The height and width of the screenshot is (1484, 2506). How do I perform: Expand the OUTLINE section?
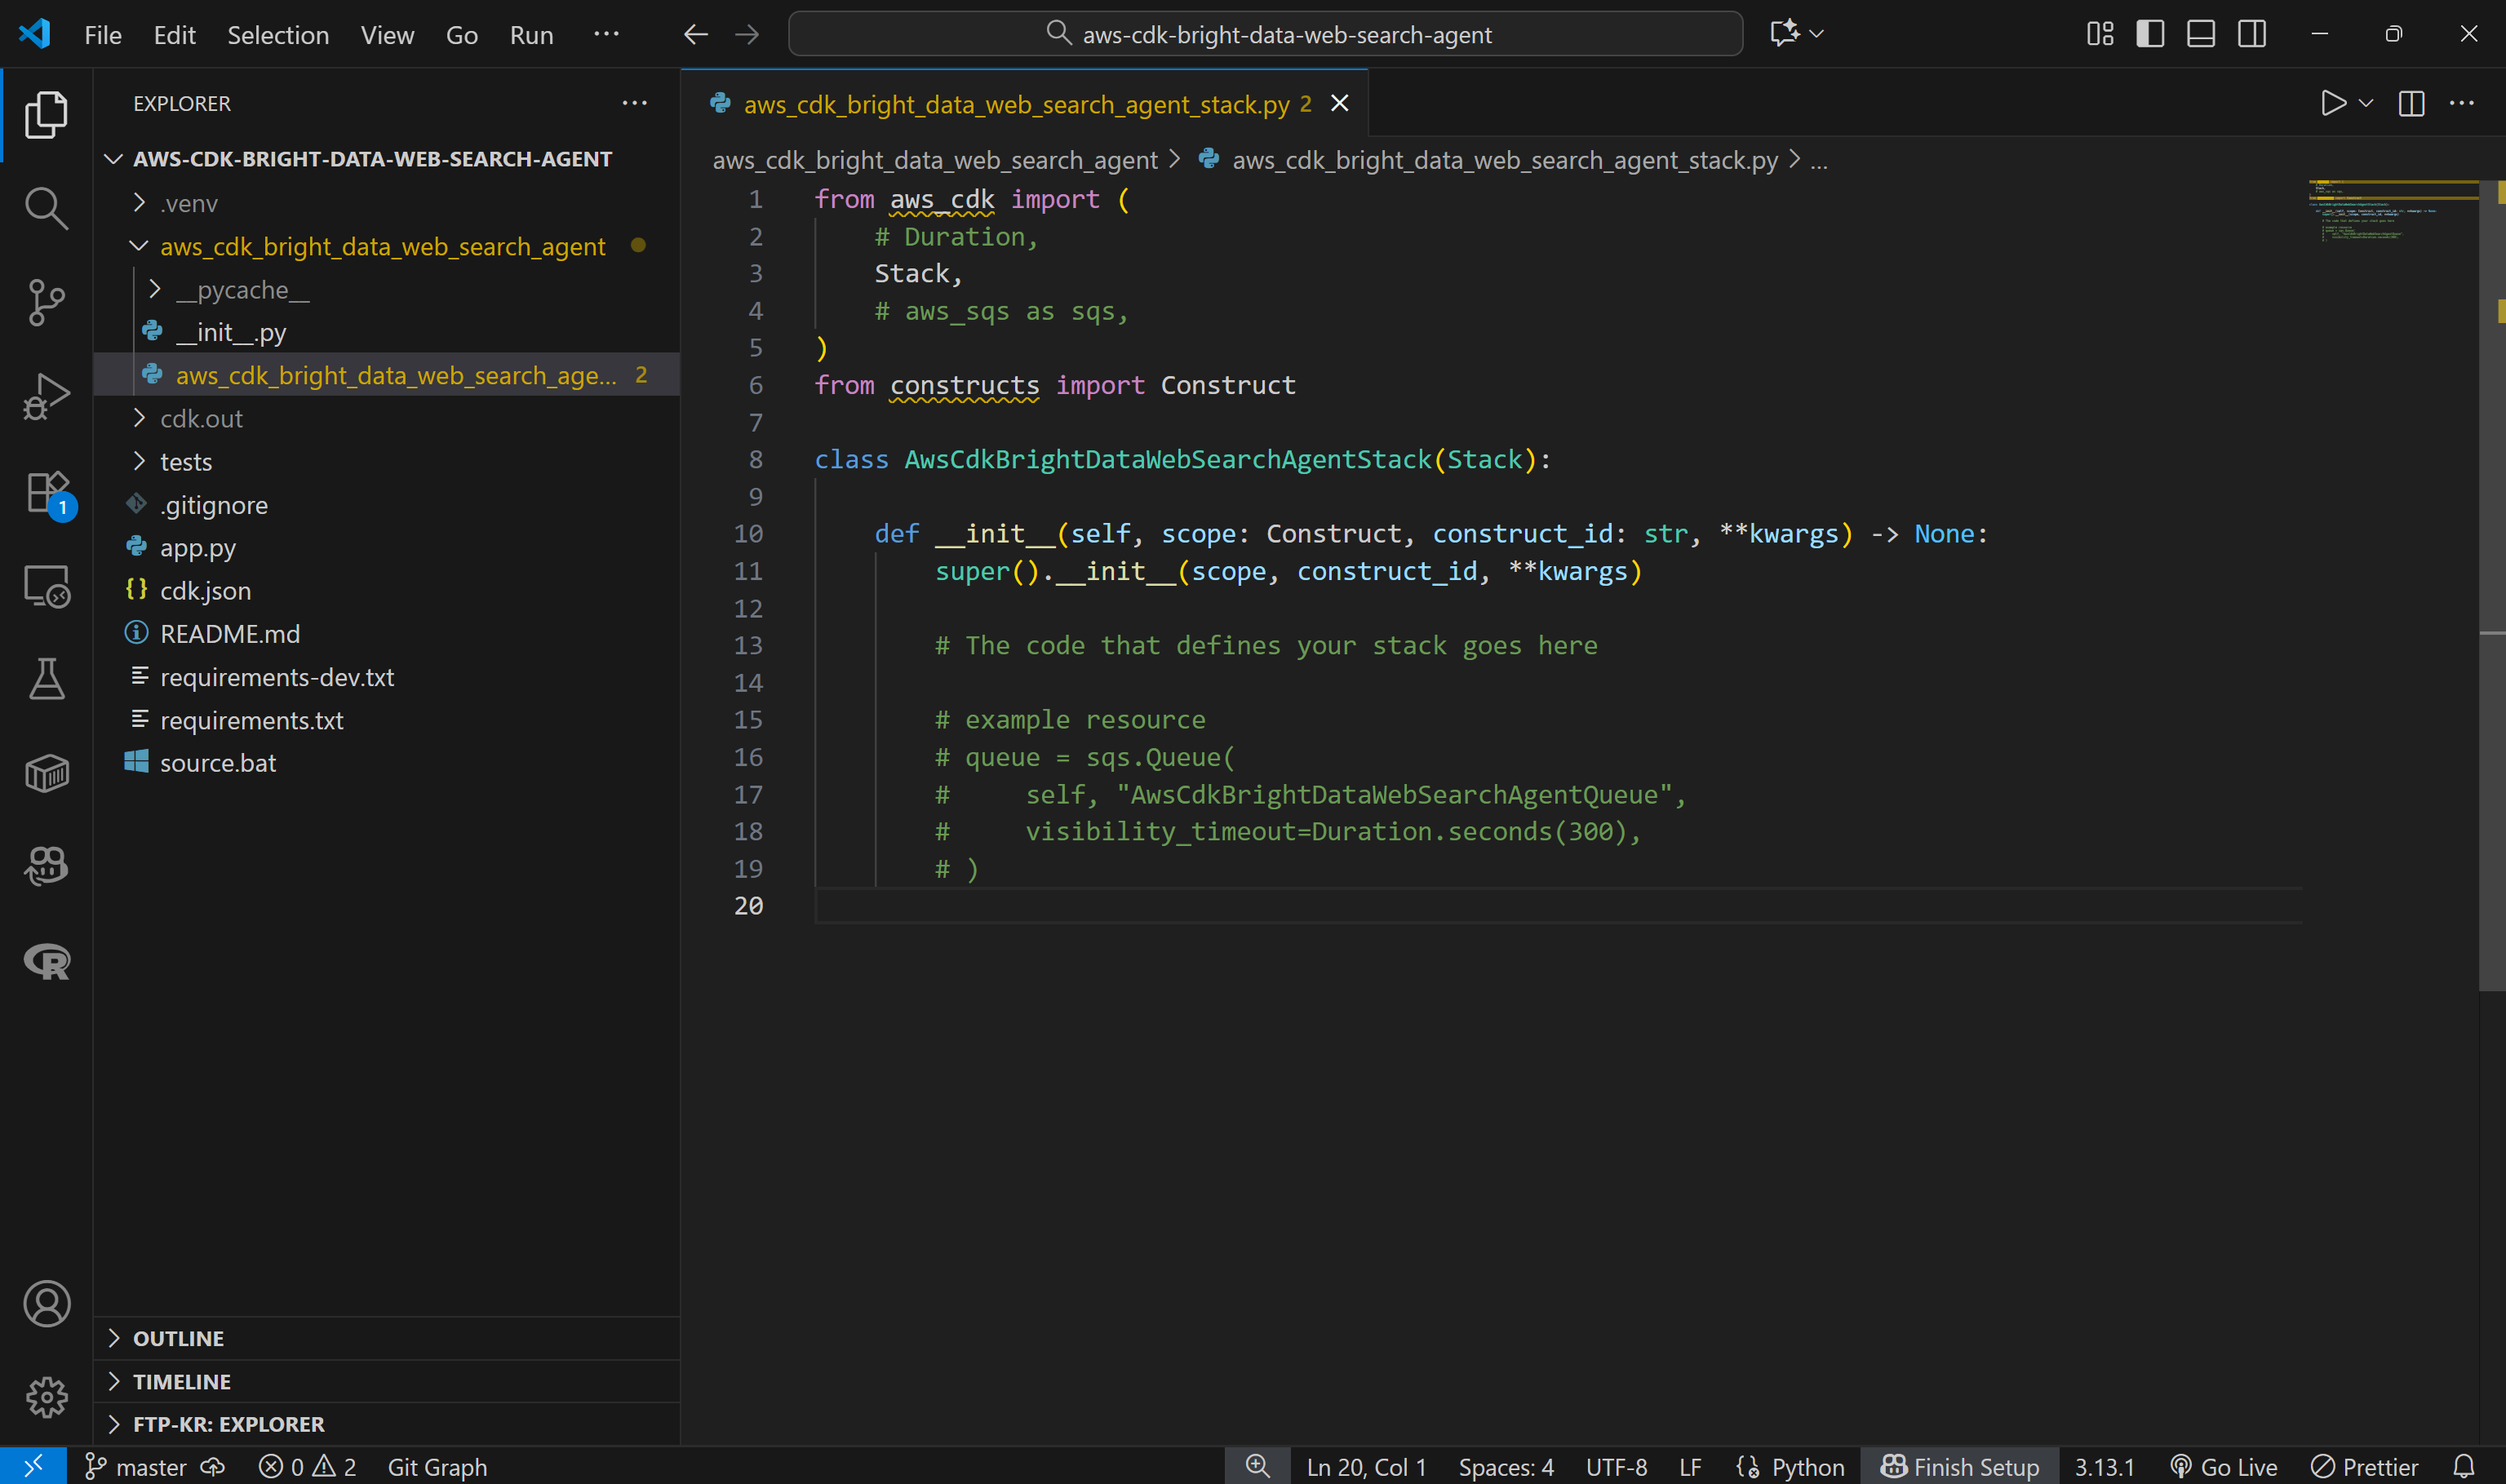point(179,1337)
